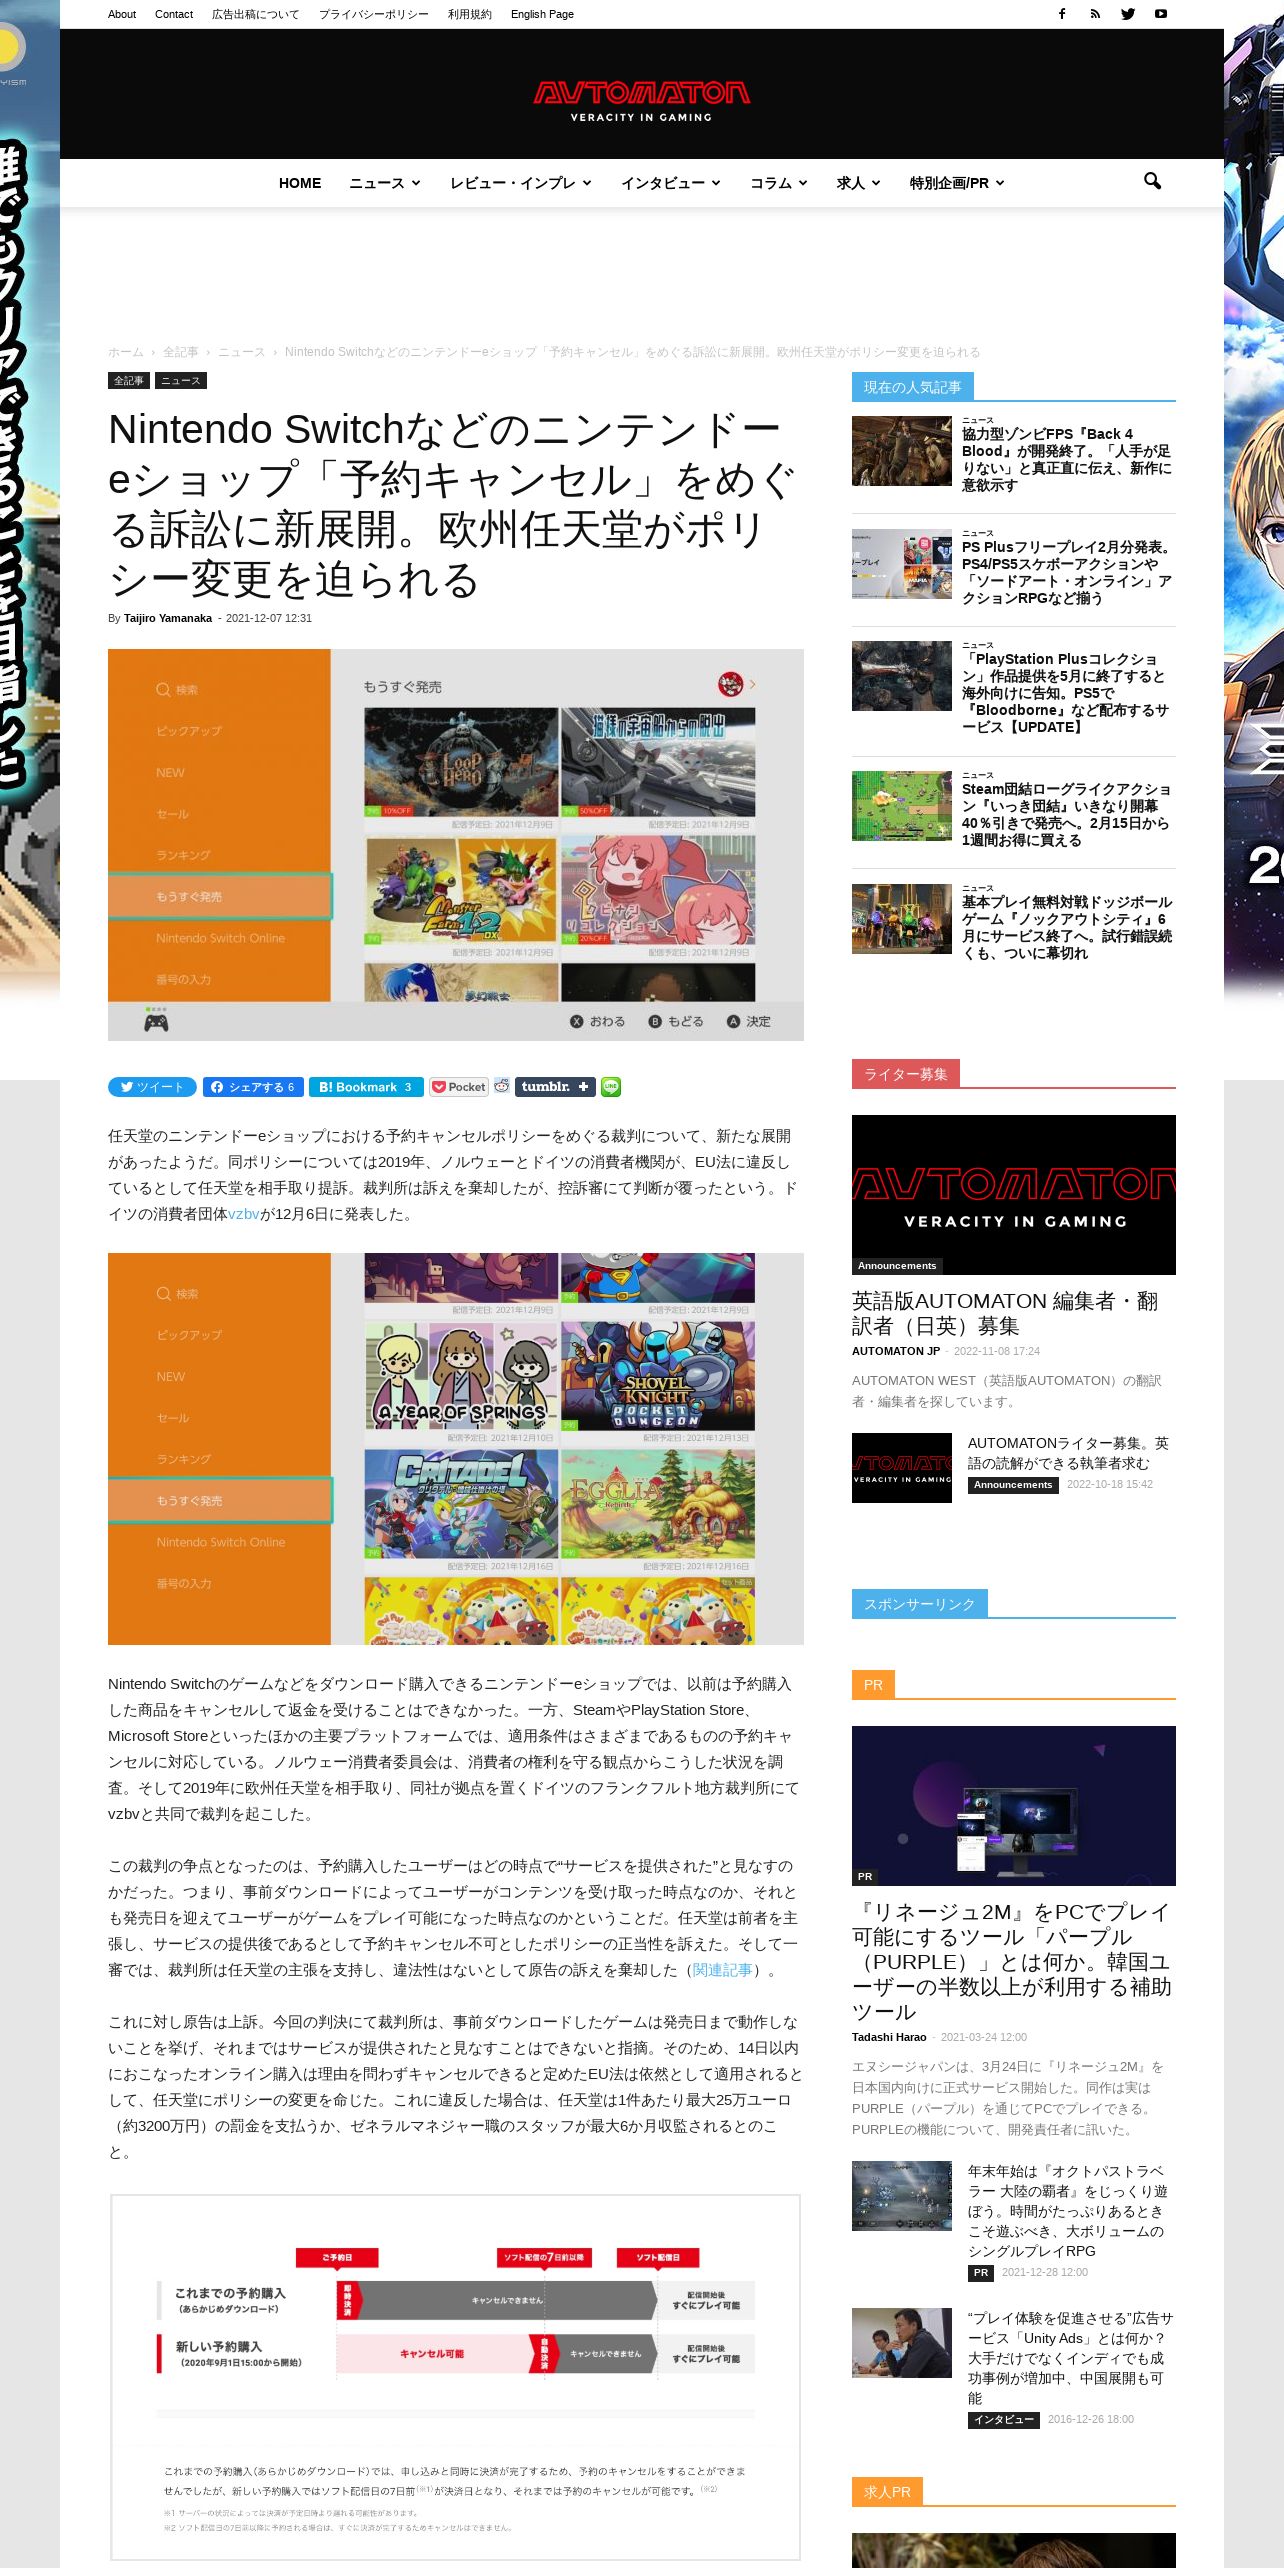Go to HOME in main navigation
The width and height of the screenshot is (1284, 2568).
tap(300, 183)
